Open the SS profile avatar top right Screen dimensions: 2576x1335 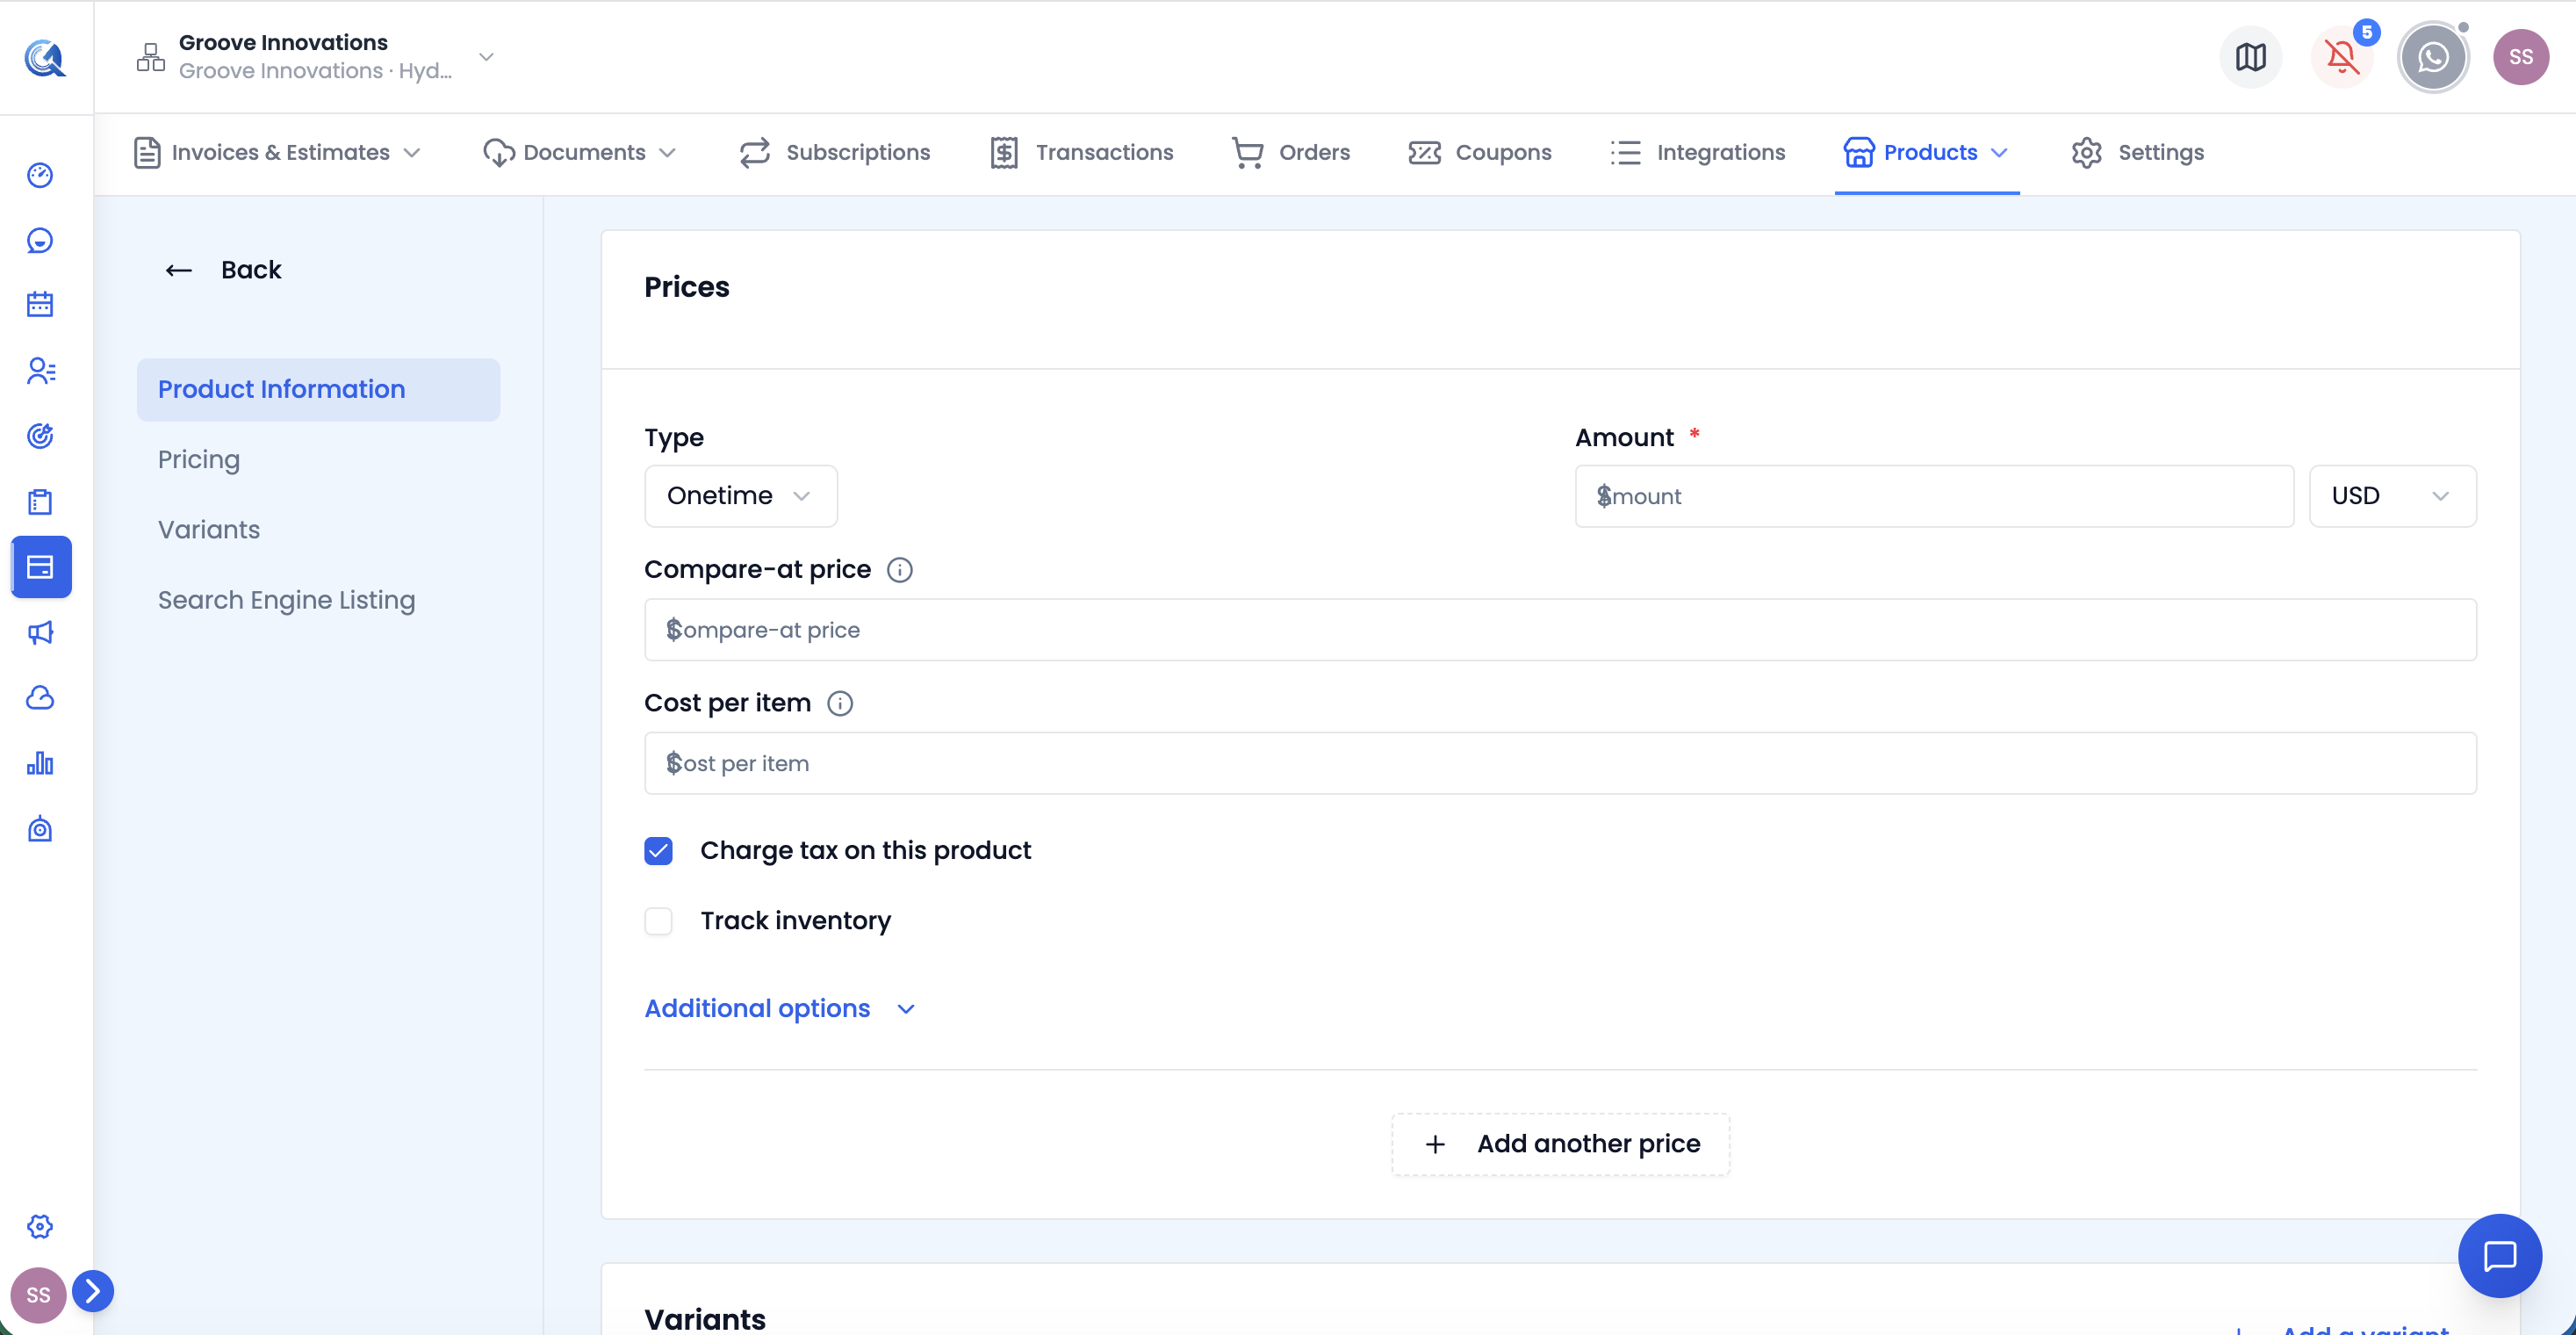2520,58
